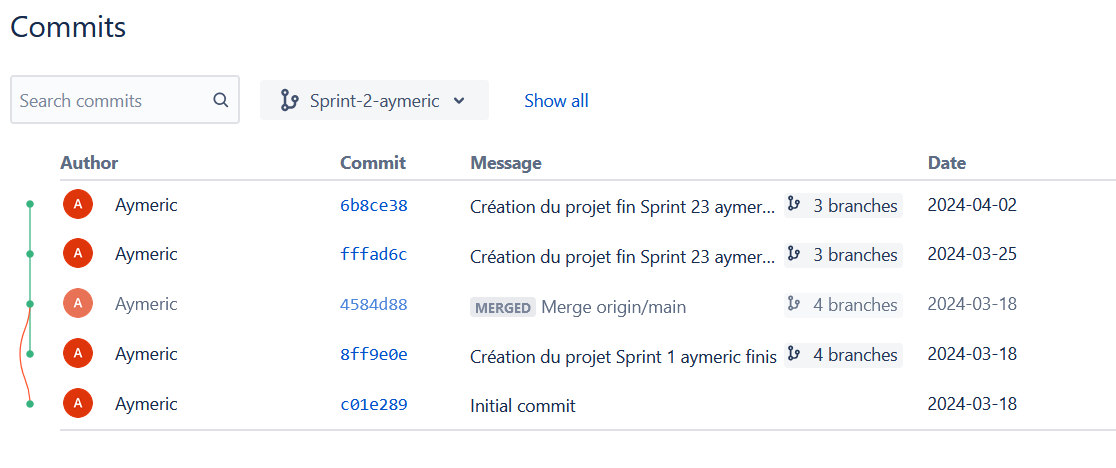The width and height of the screenshot is (1116, 468).
Task: Open commit hash 4584d88
Action: point(373,305)
